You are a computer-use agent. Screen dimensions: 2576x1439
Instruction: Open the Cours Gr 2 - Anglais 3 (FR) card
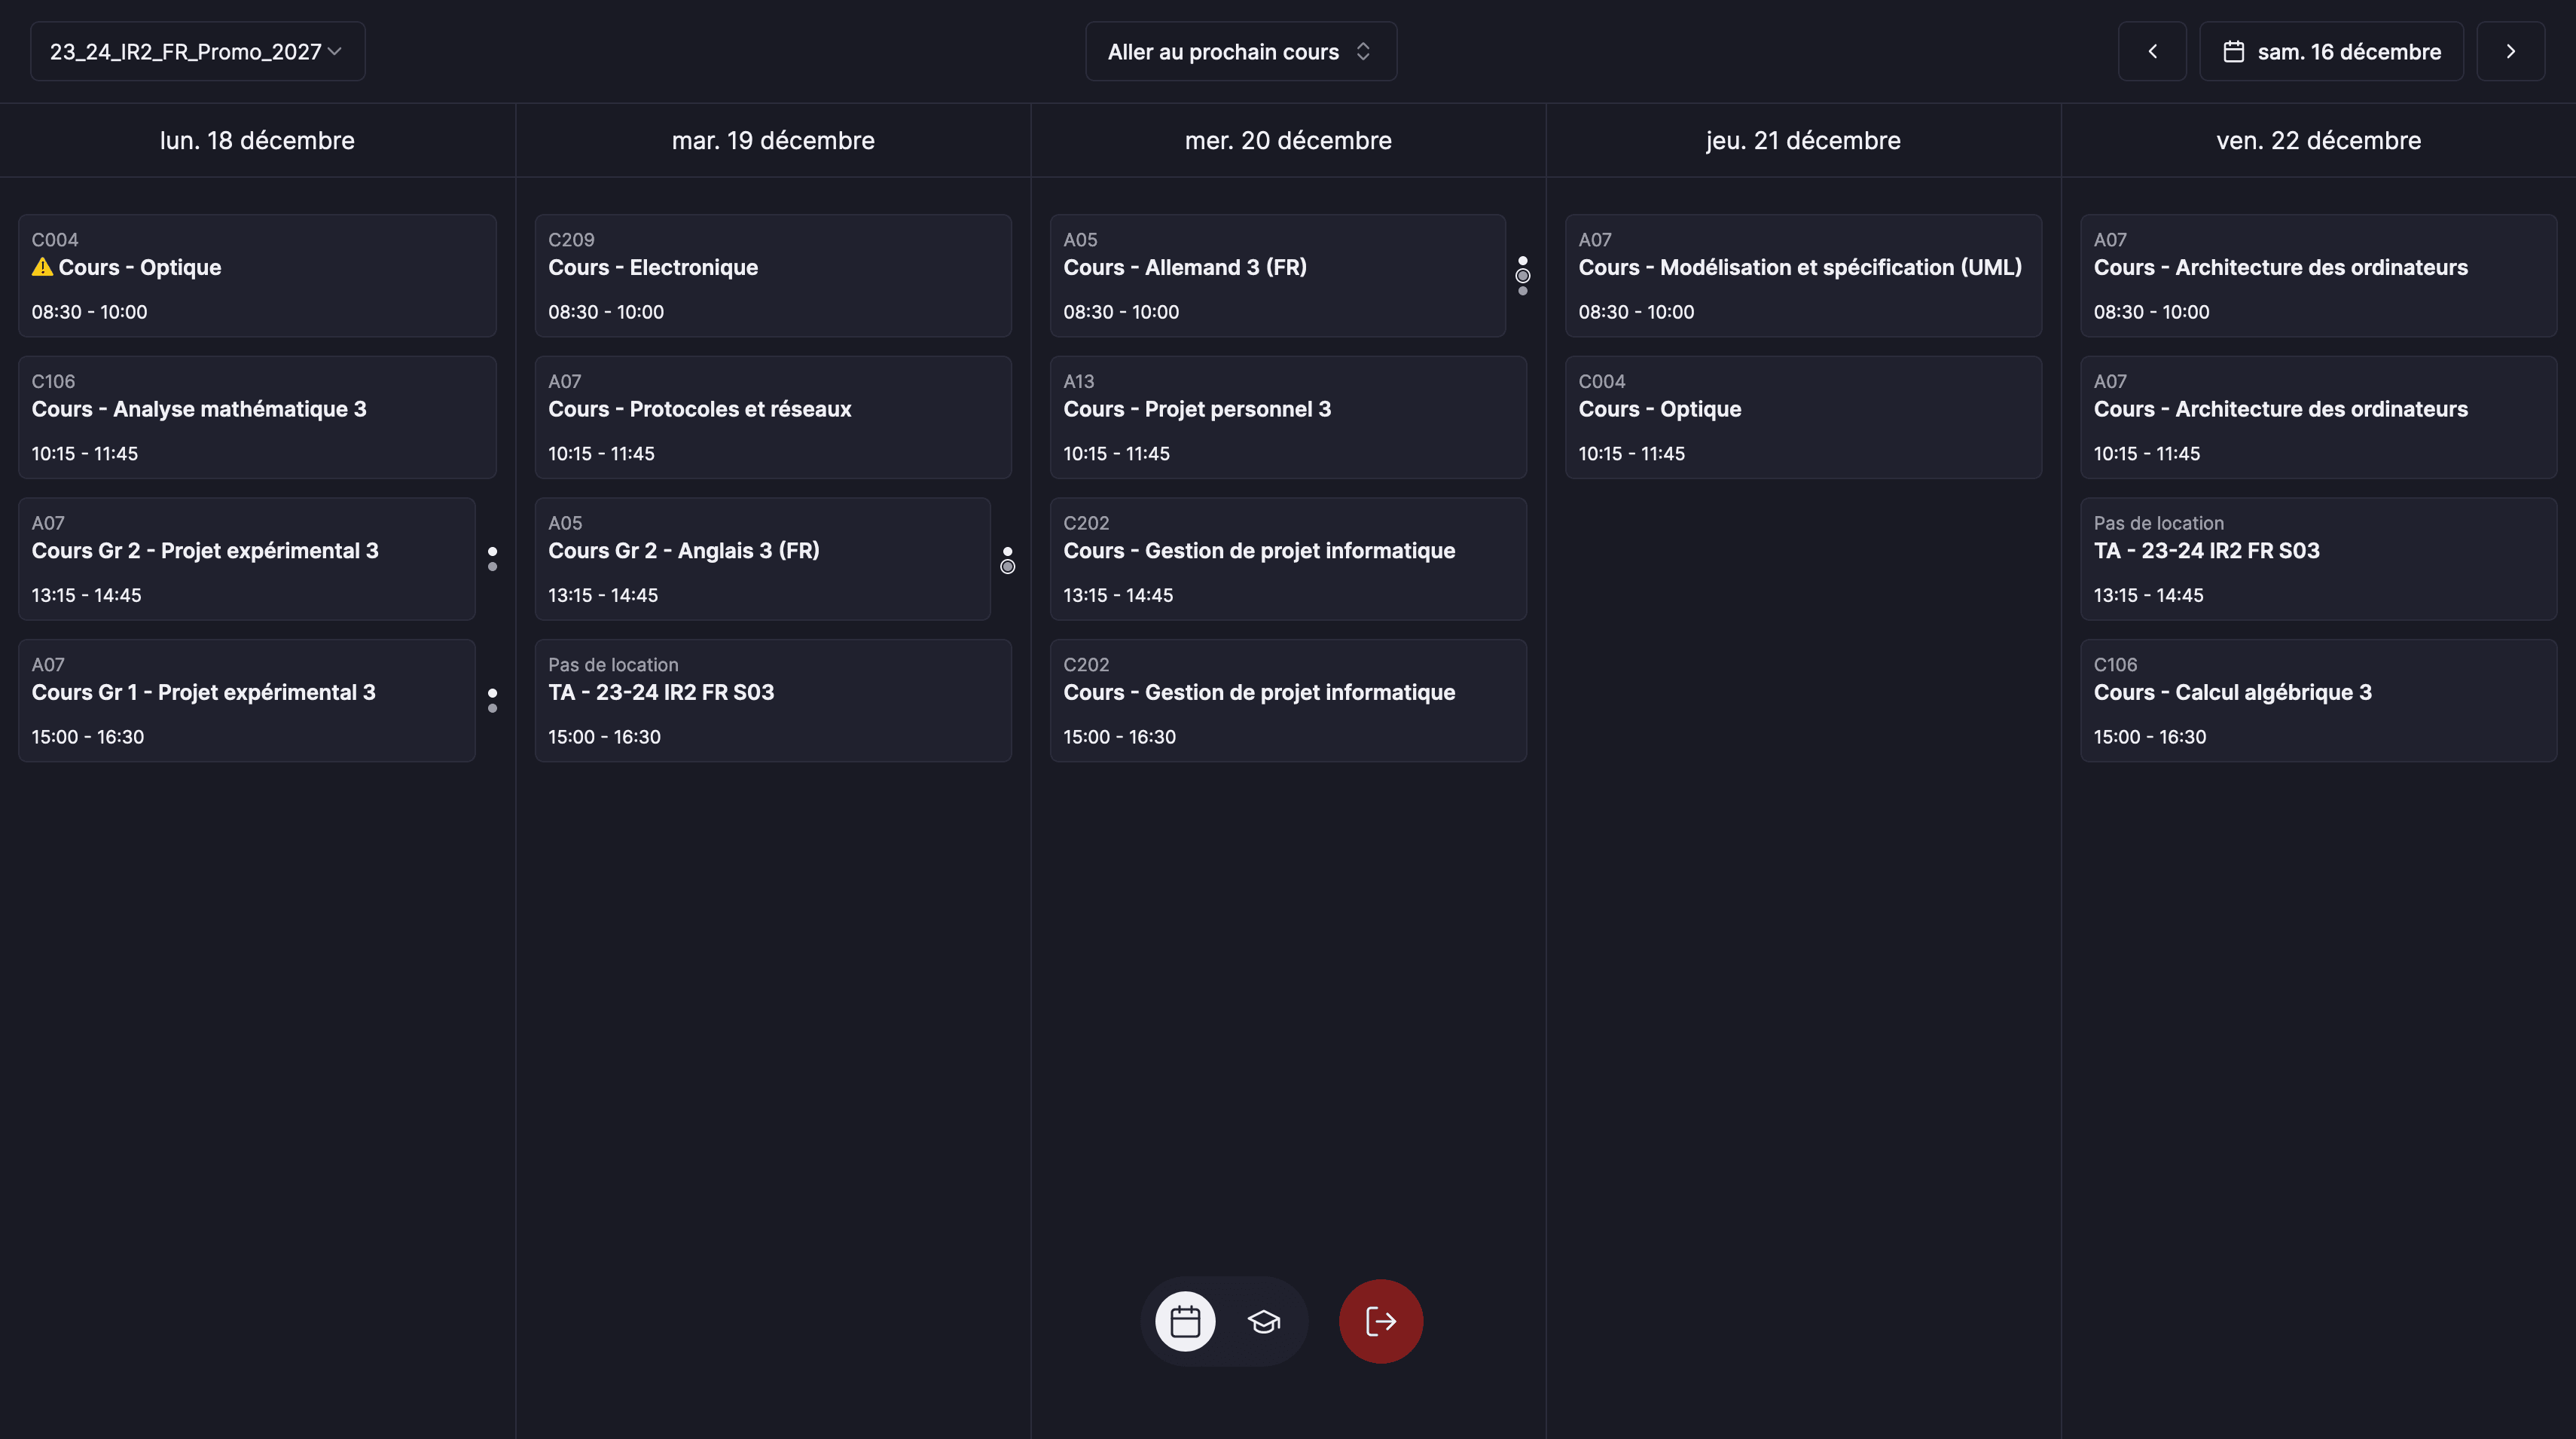pos(762,559)
